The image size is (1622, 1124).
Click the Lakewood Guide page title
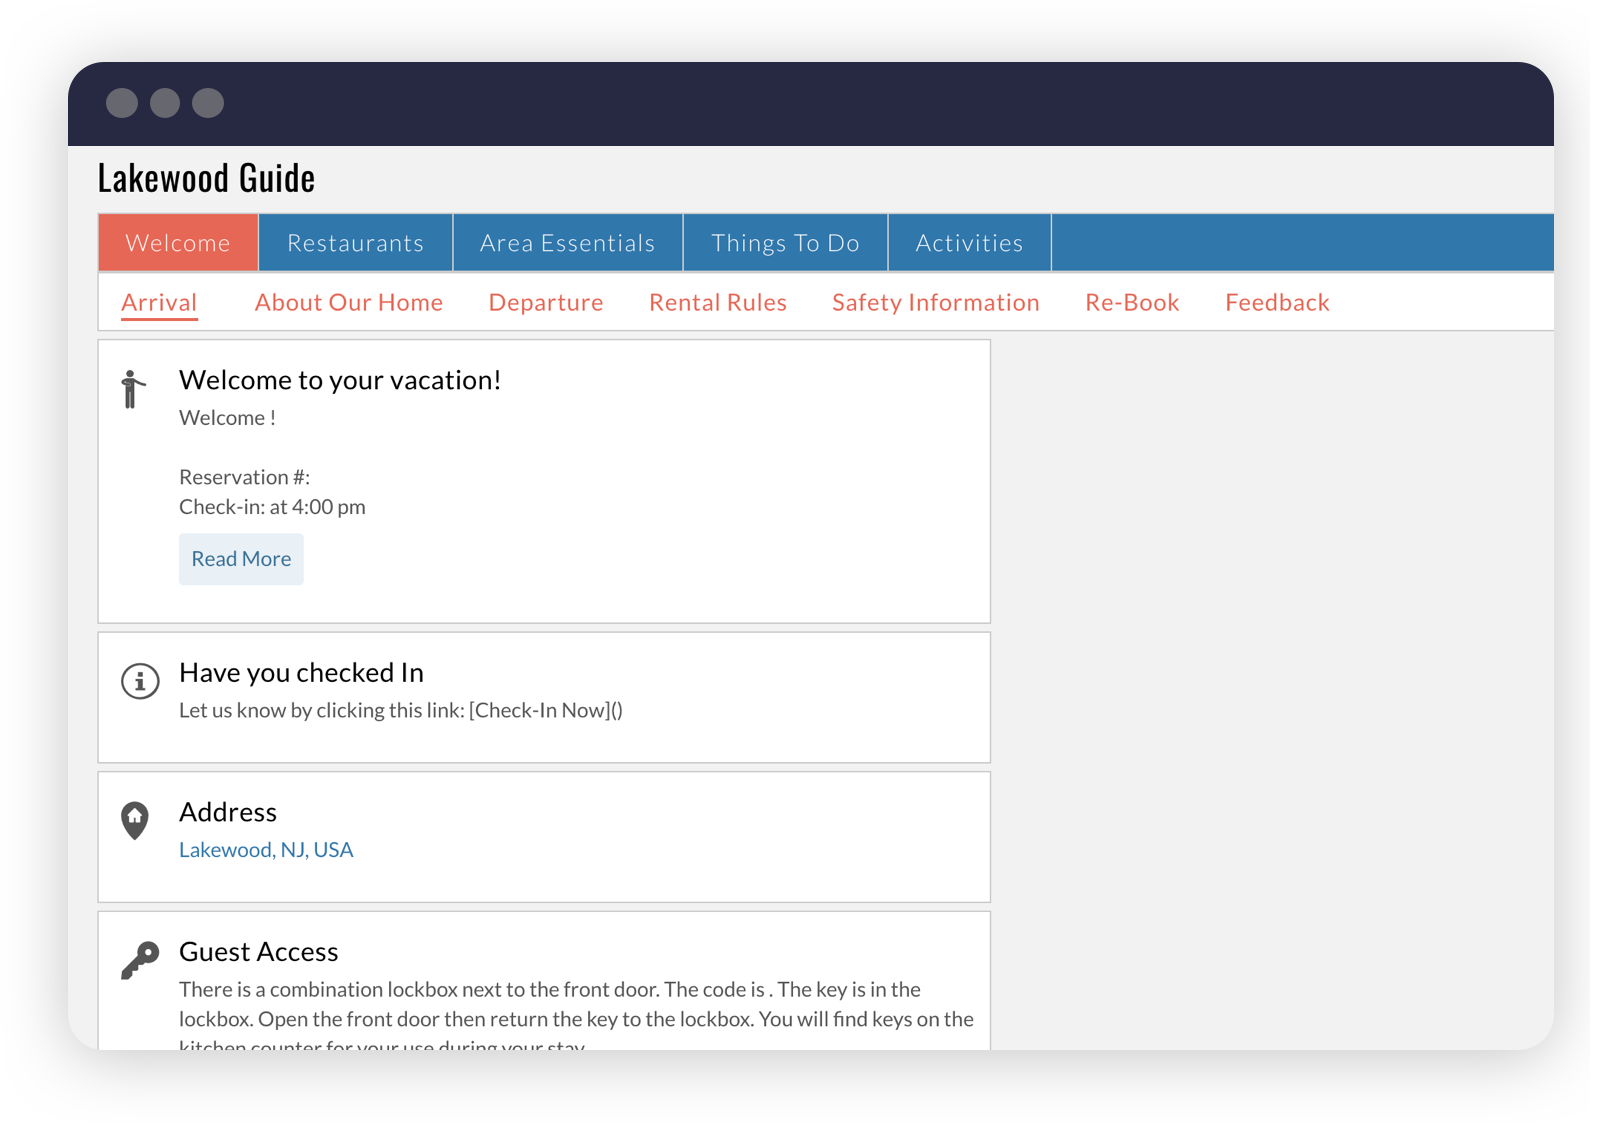point(206,176)
